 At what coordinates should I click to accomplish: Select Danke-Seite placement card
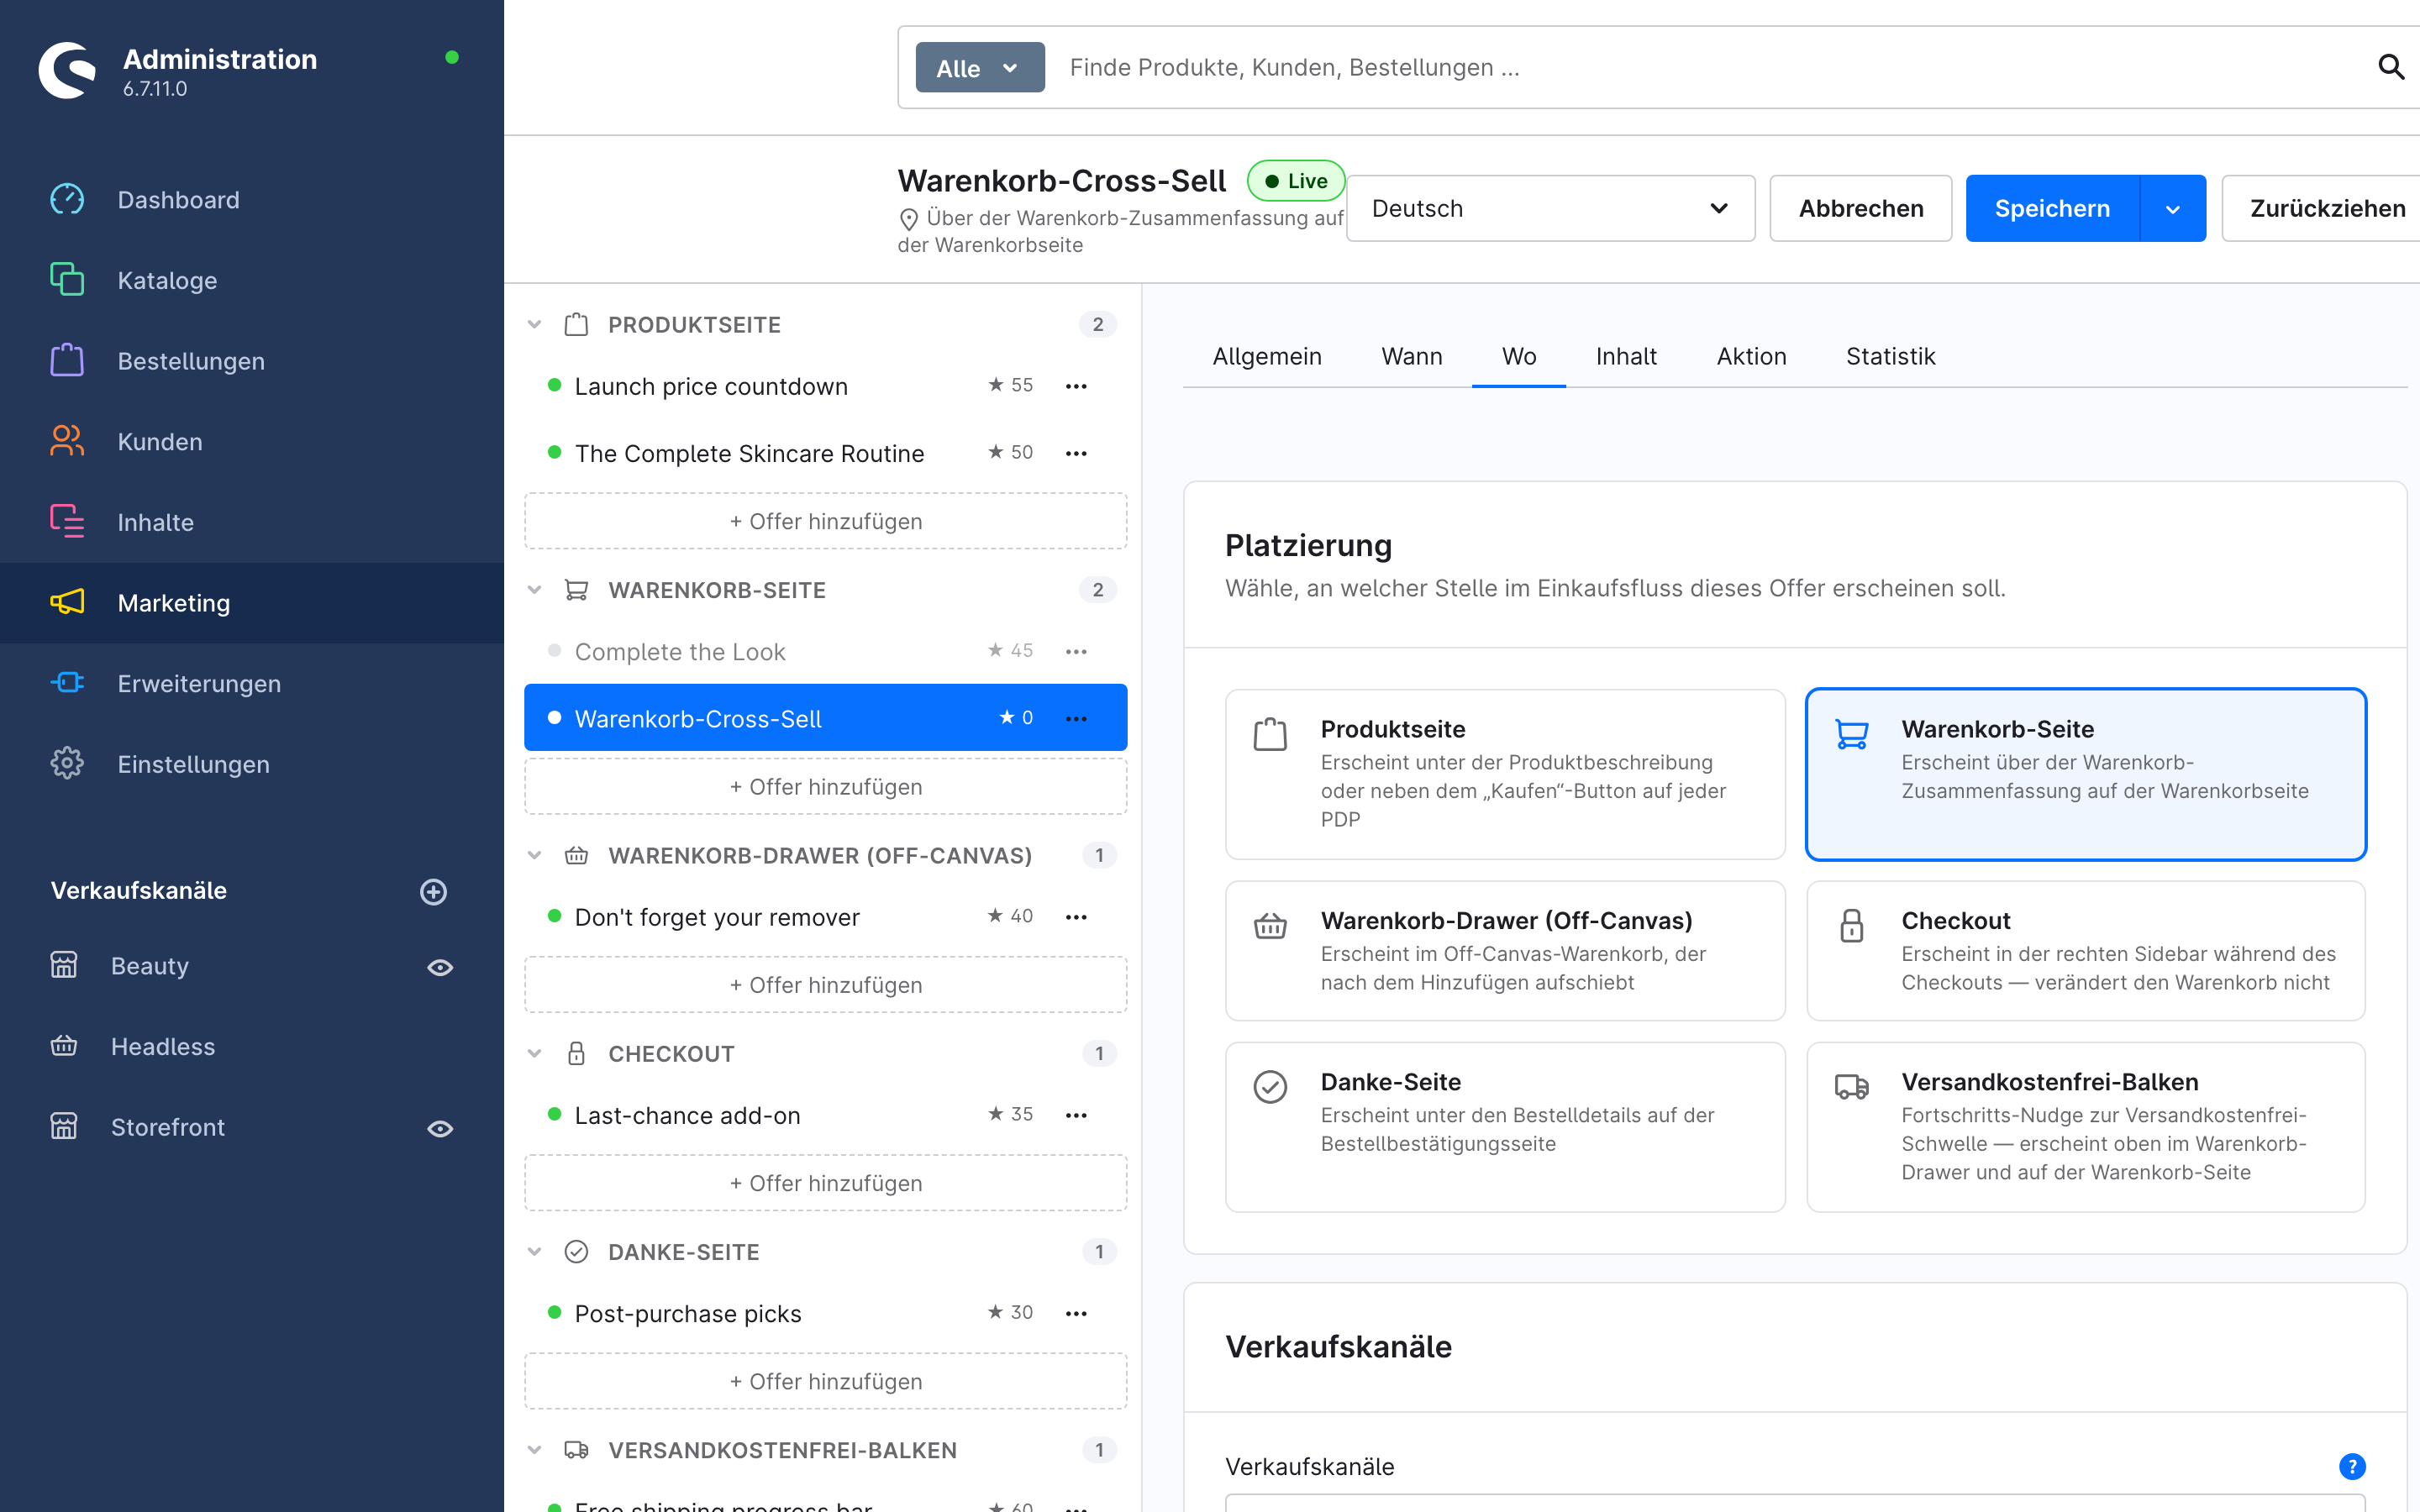point(1505,1127)
